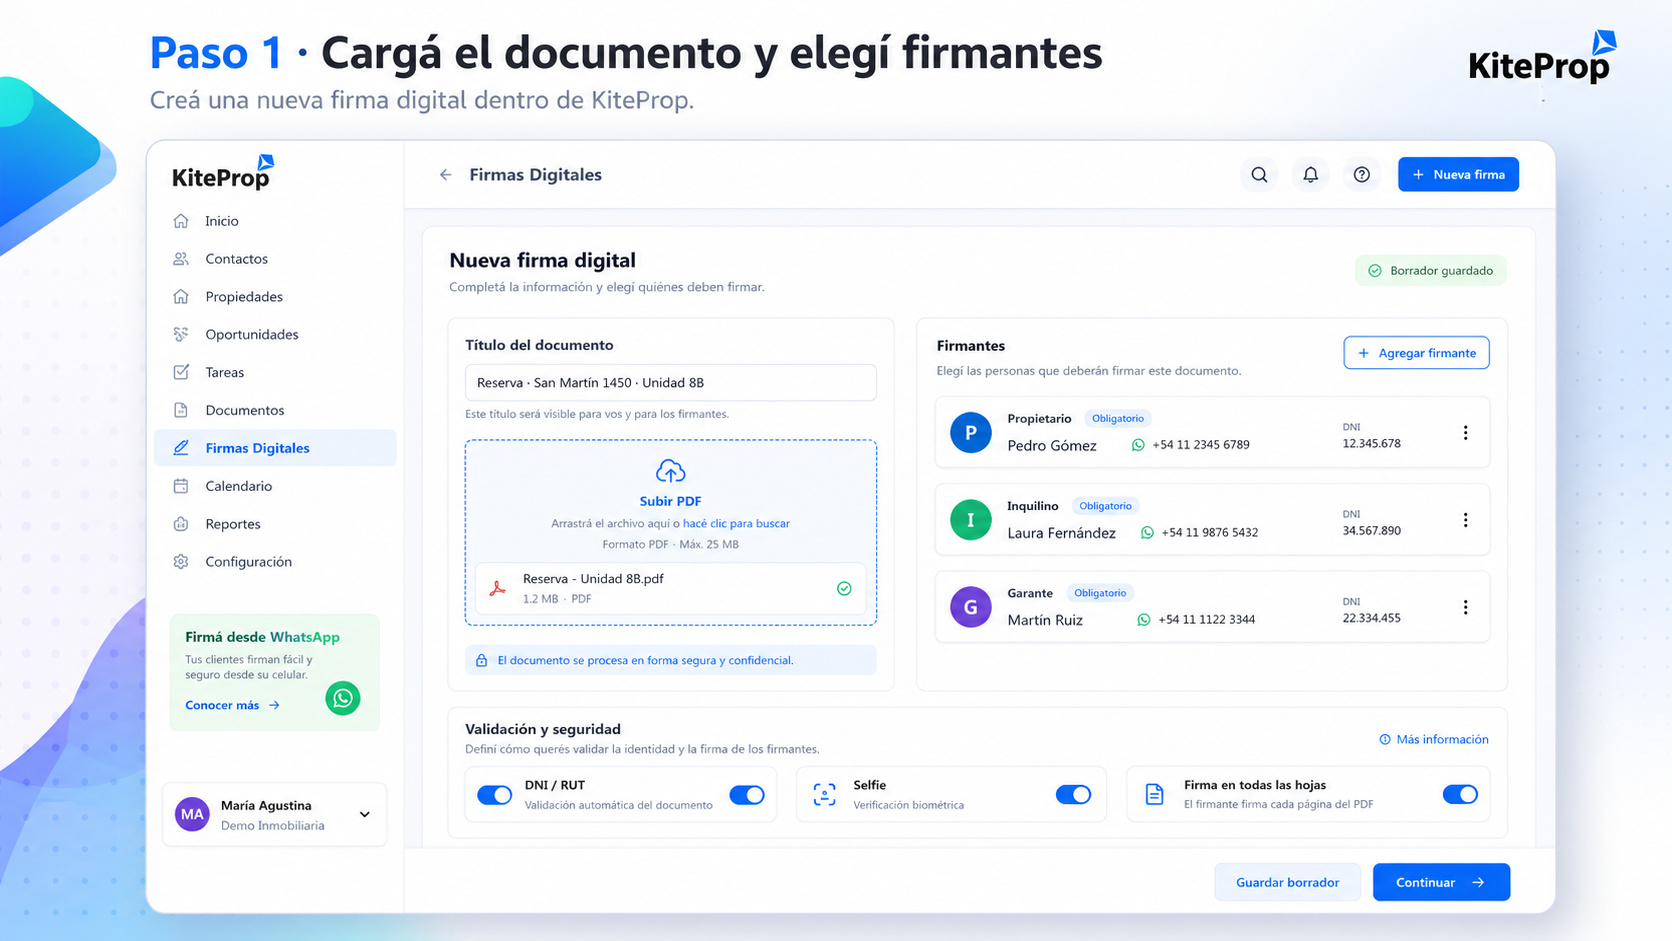Click the Configuración gear icon
This screenshot has width=1672, height=941.
pyautogui.click(x=181, y=562)
